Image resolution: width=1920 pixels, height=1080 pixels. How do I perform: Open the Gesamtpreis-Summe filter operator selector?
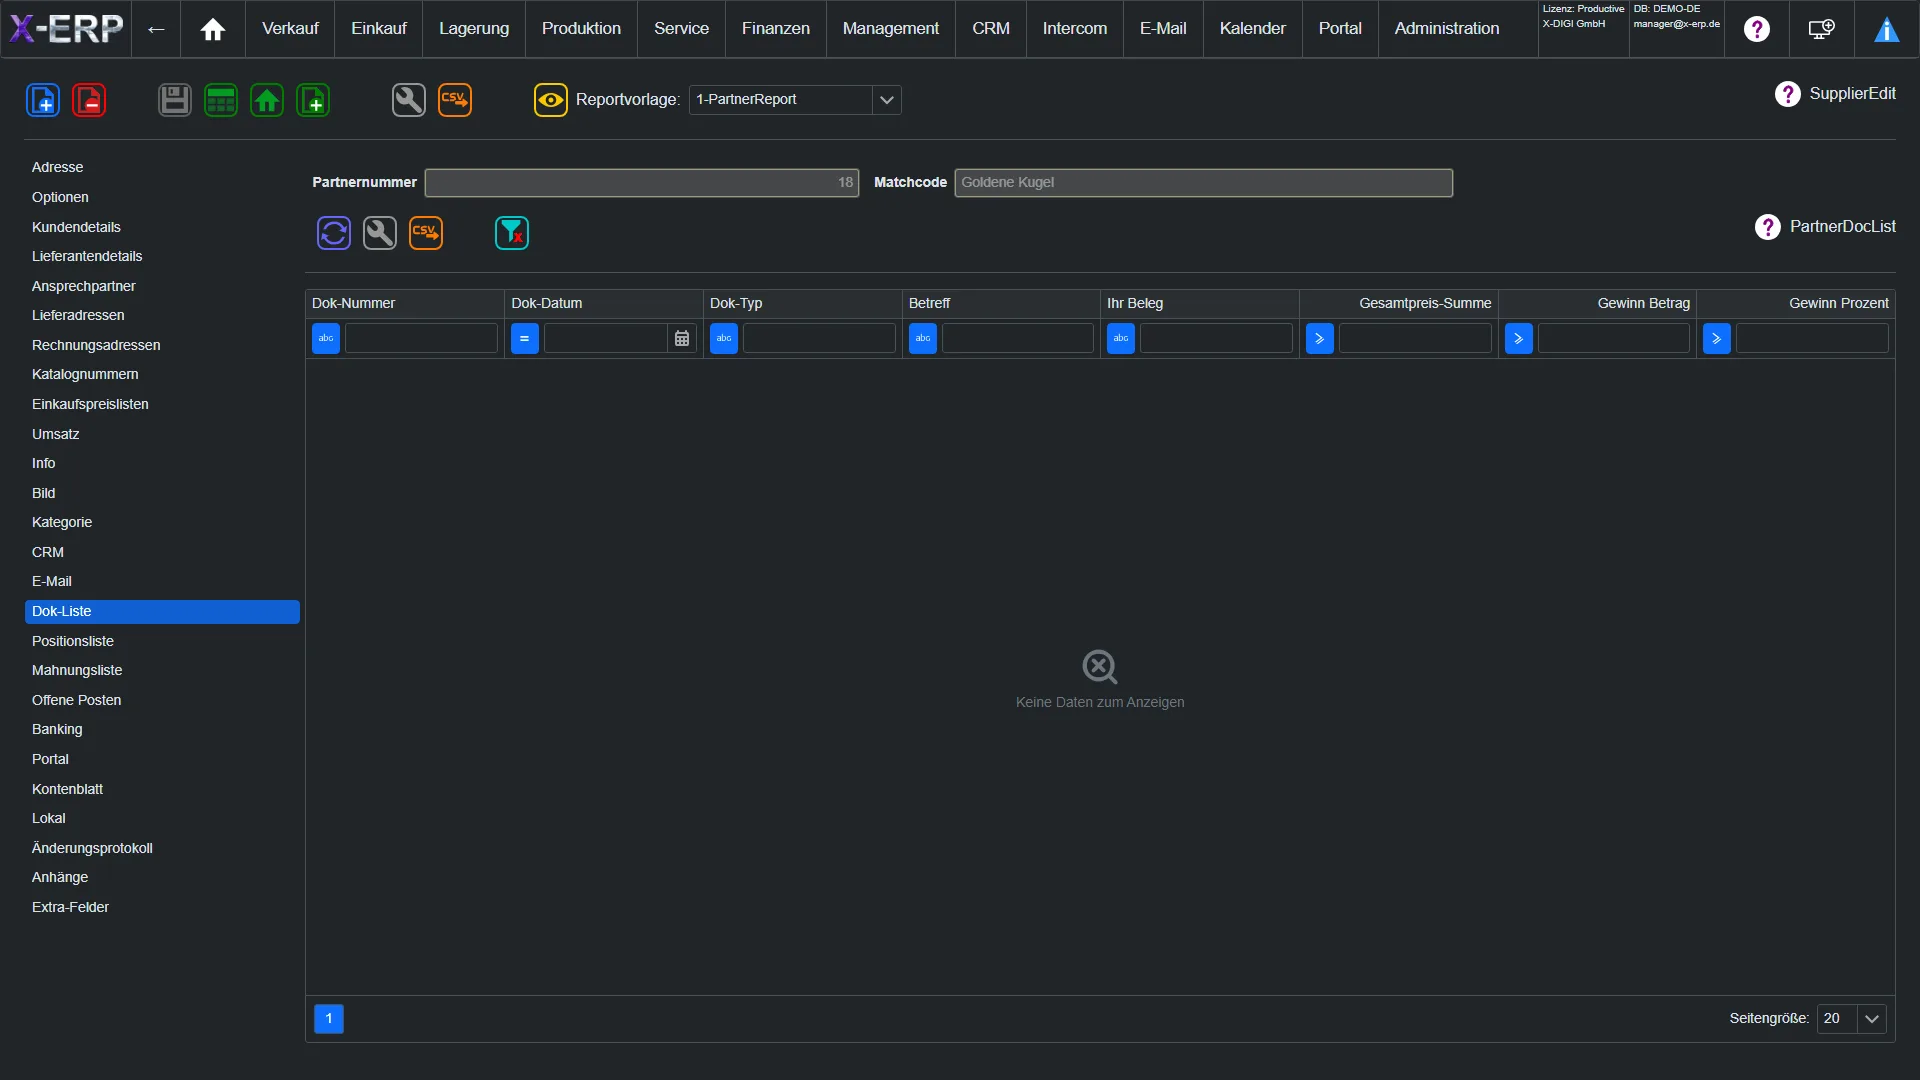(x=1320, y=339)
